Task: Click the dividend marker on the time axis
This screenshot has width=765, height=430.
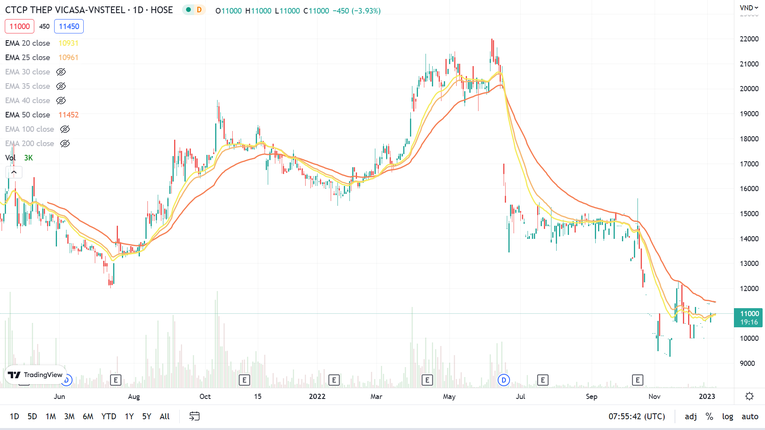Action: pos(503,380)
